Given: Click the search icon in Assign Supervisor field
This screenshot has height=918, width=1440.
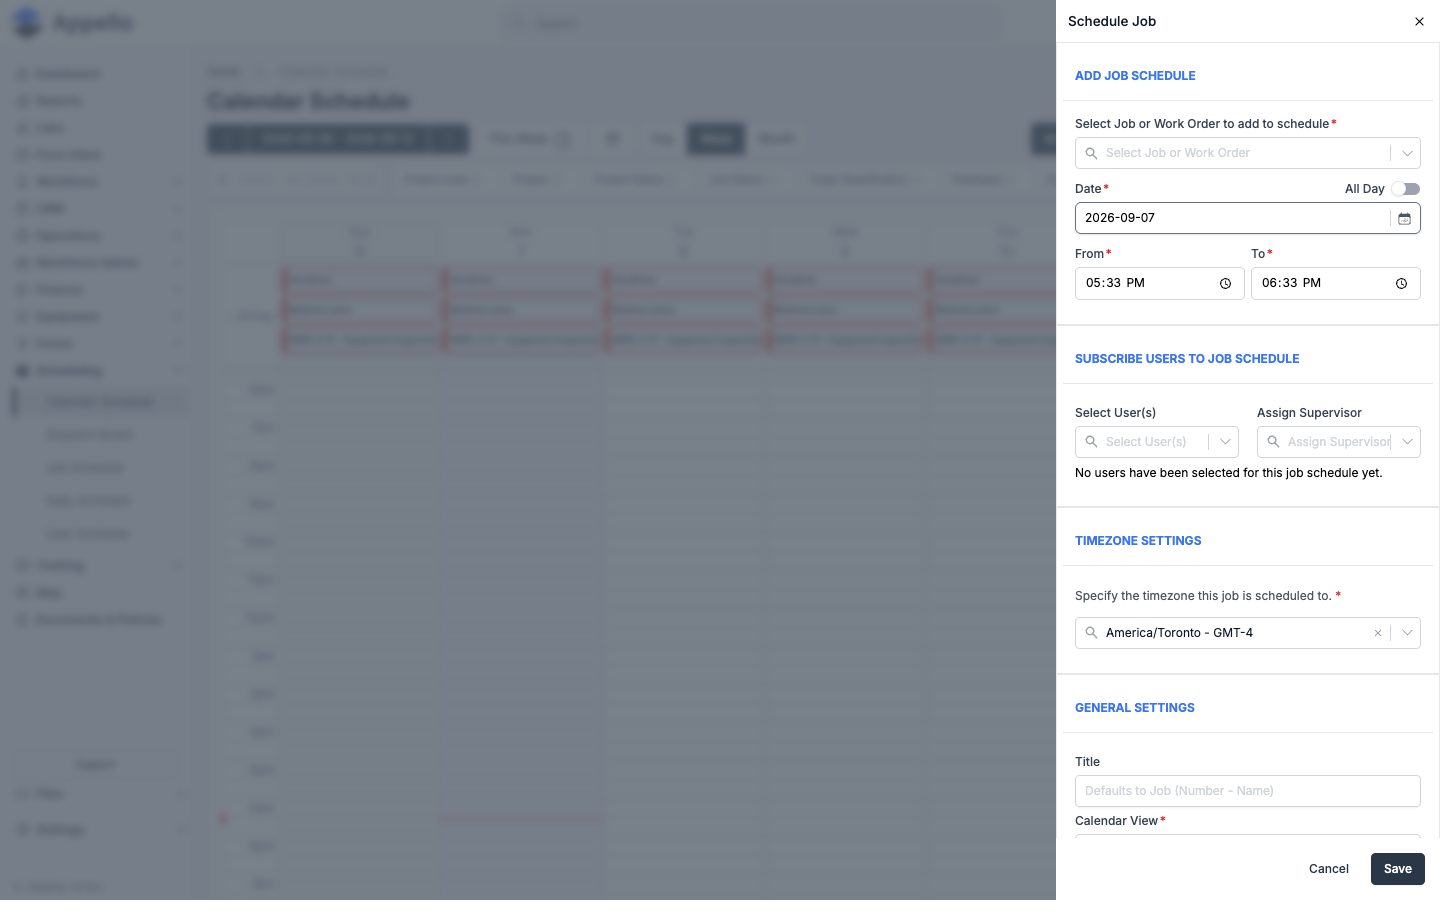Looking at the screenshot, I should click(x=1273, y=442).
